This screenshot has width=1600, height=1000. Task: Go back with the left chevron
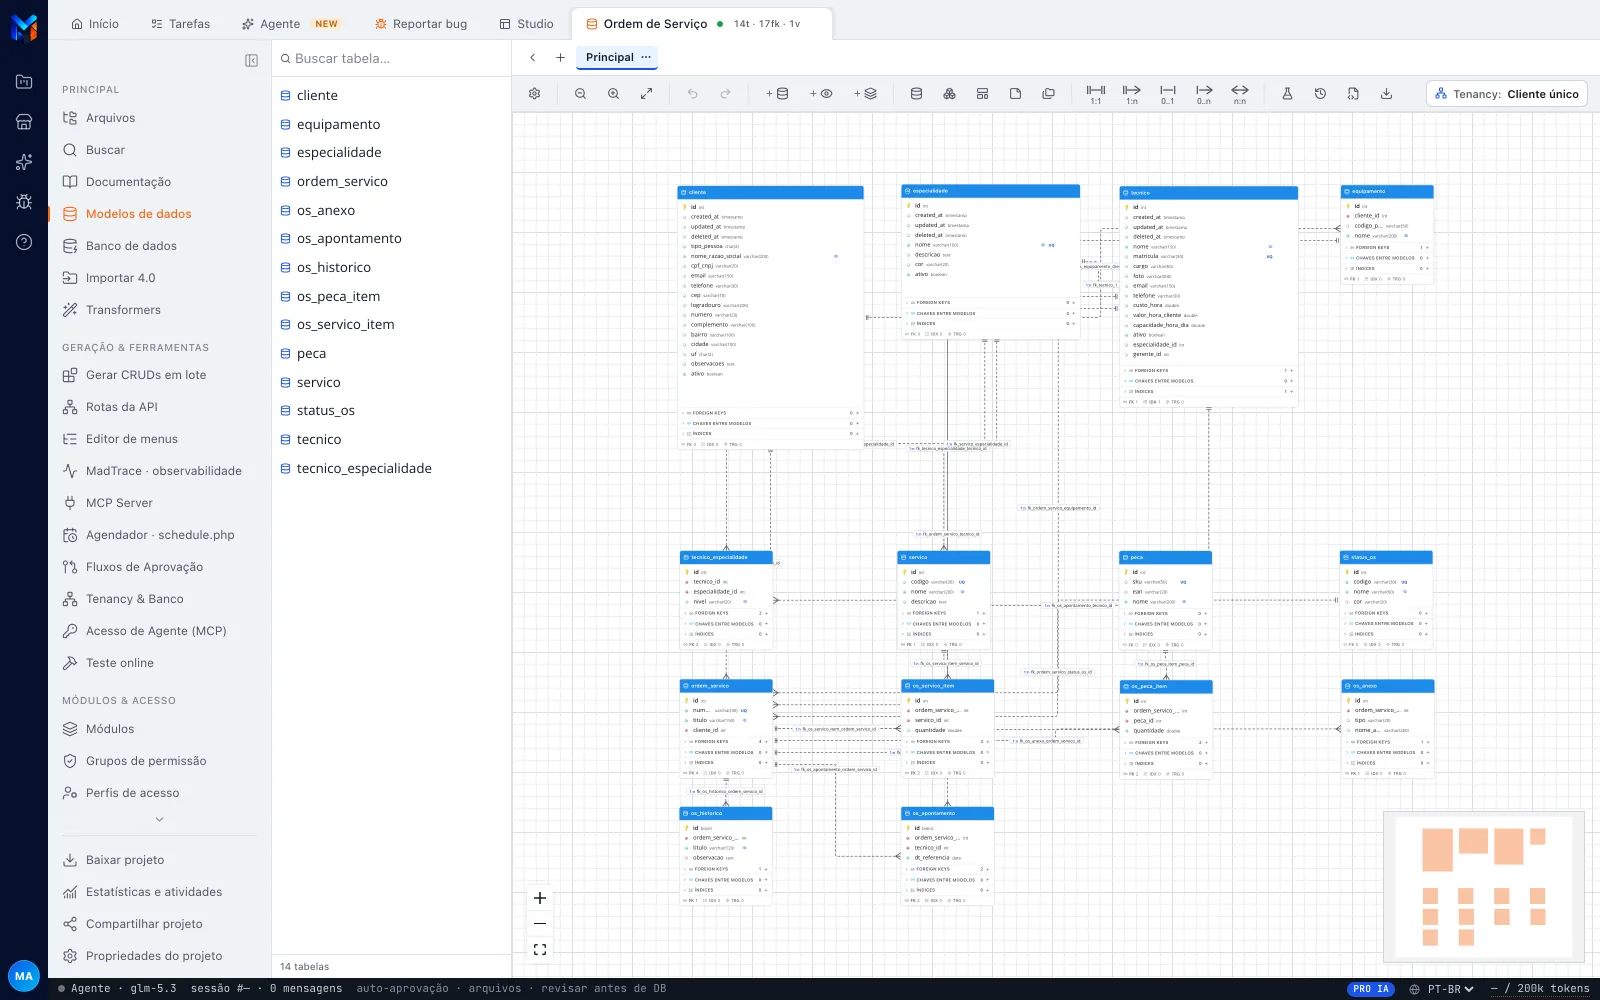coord(533,57)
